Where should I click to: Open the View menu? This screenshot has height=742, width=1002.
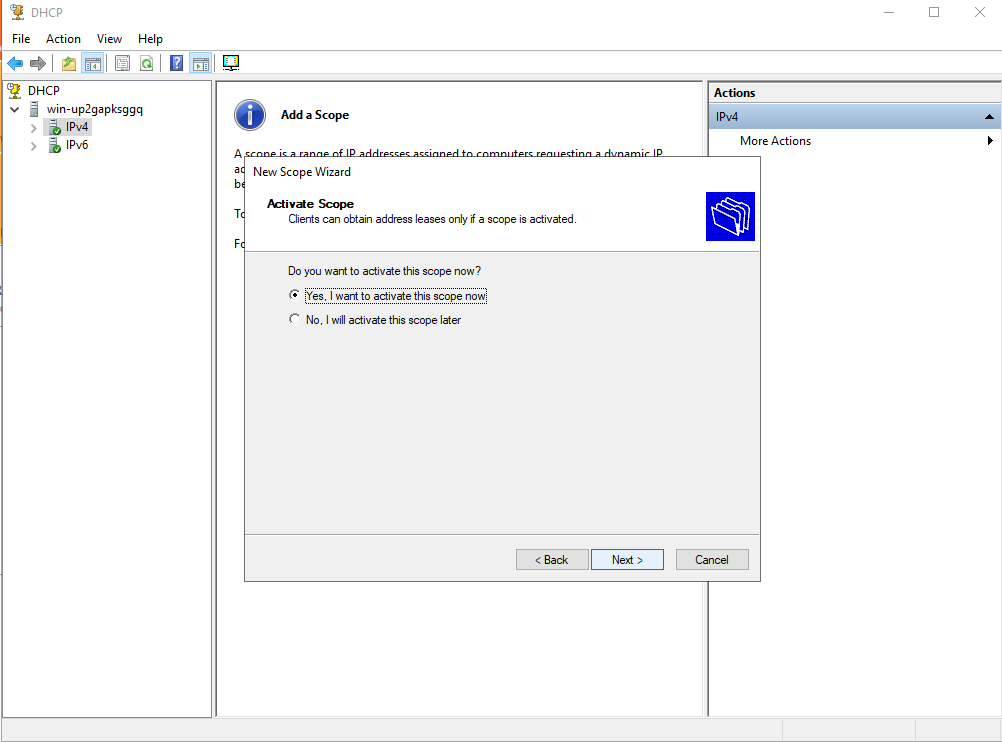(x=109, y=38)
